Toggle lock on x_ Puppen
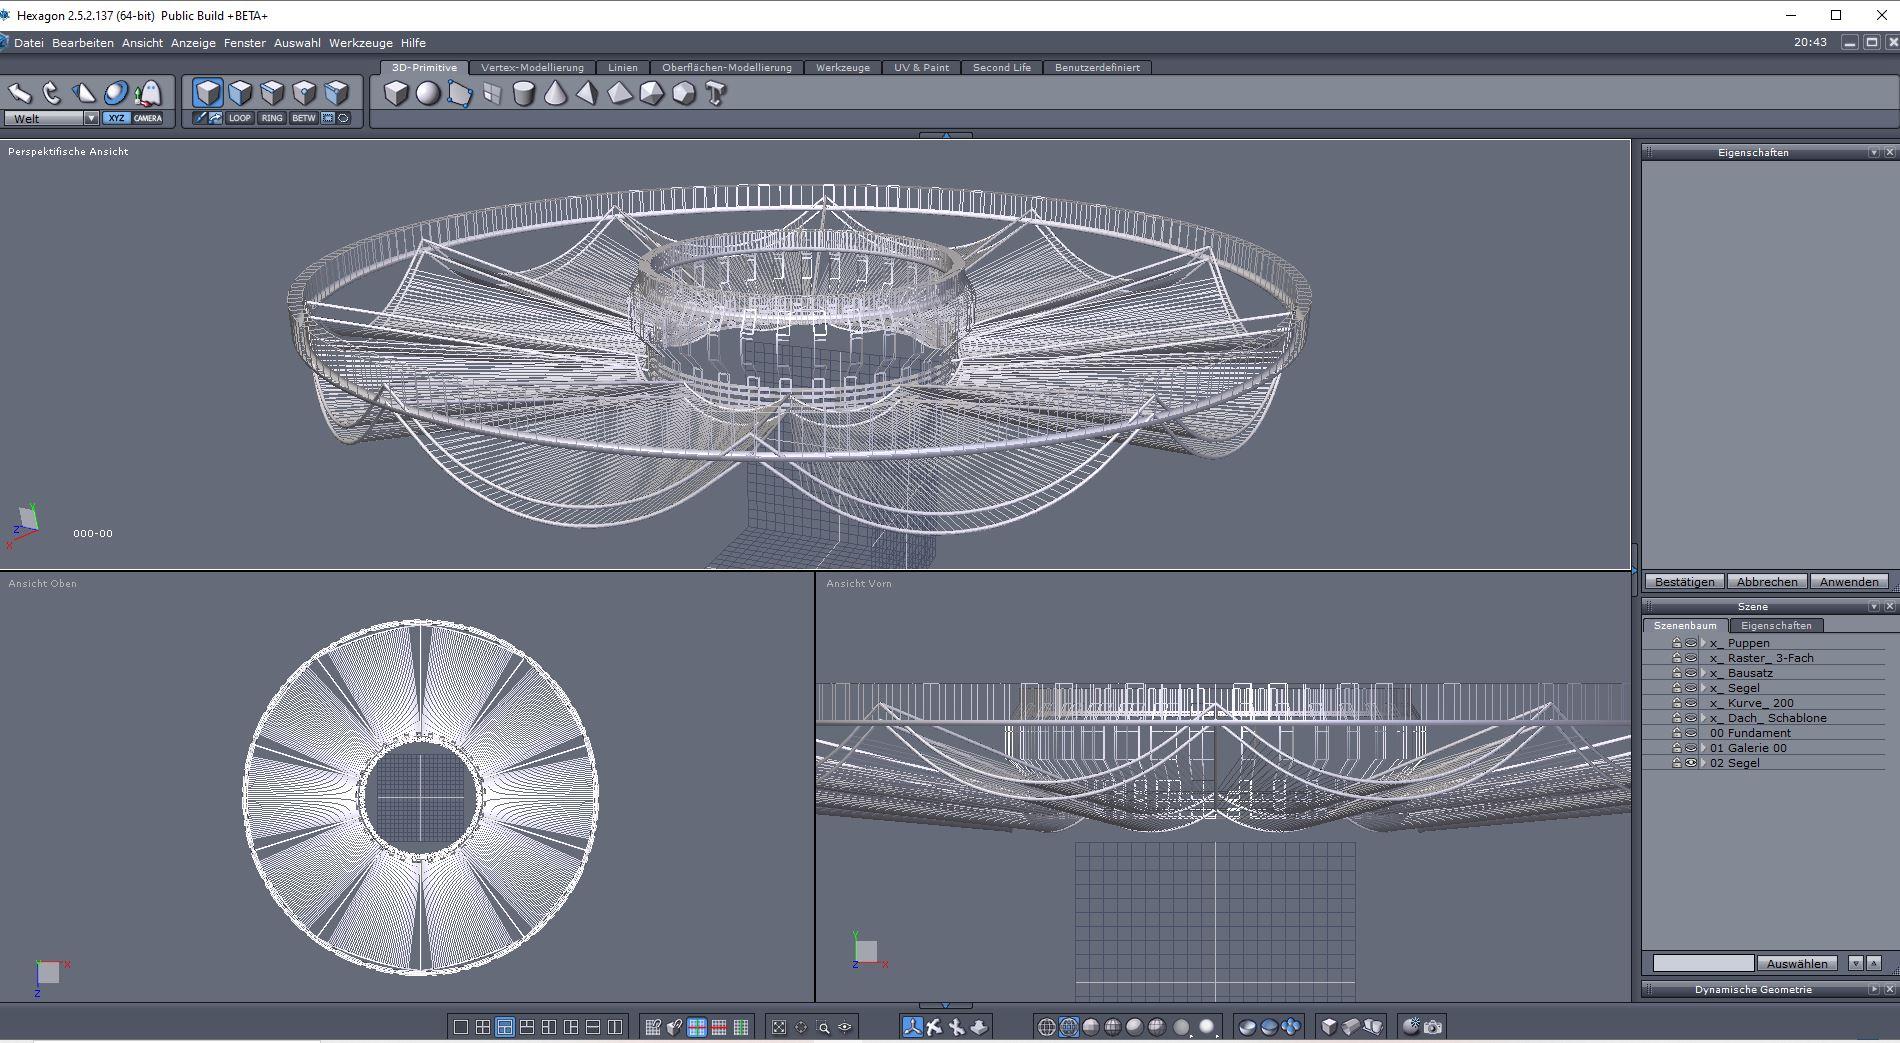This screenshot has height=1043, width=1900. click(x=1677, y=643)
